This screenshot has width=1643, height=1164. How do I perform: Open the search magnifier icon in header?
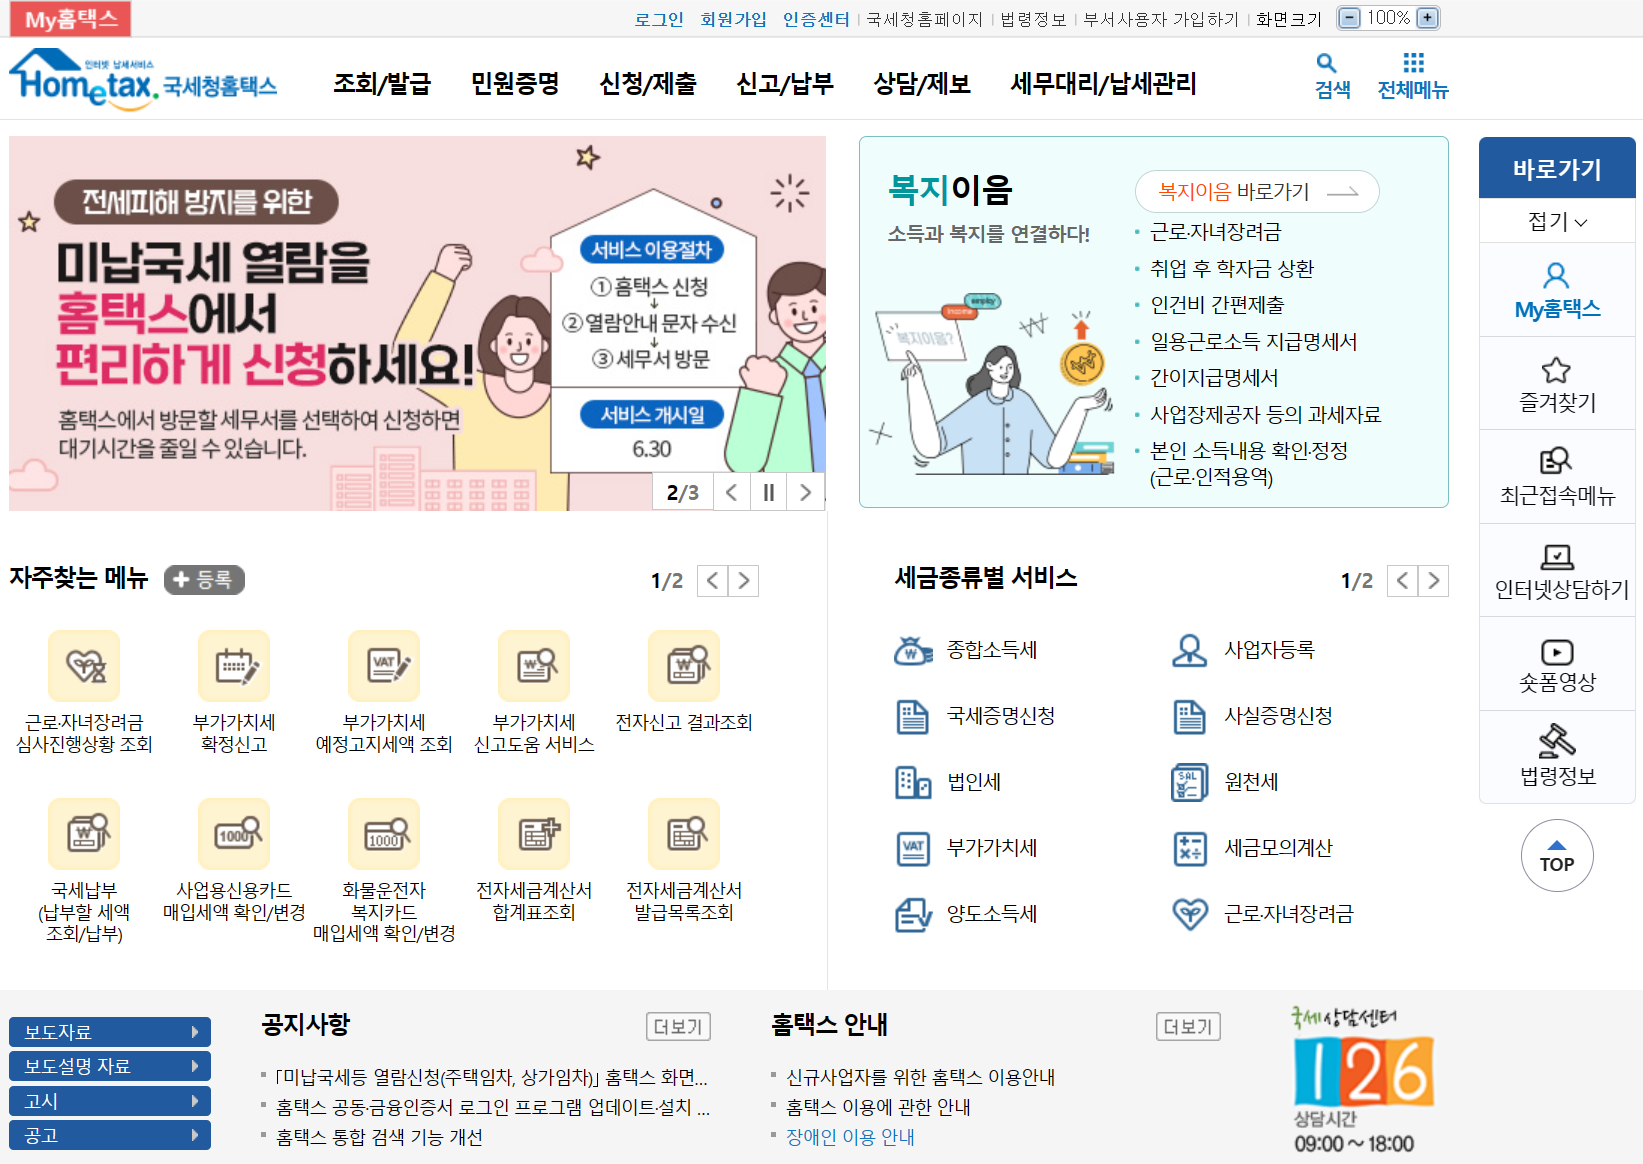pos(1326,64)
